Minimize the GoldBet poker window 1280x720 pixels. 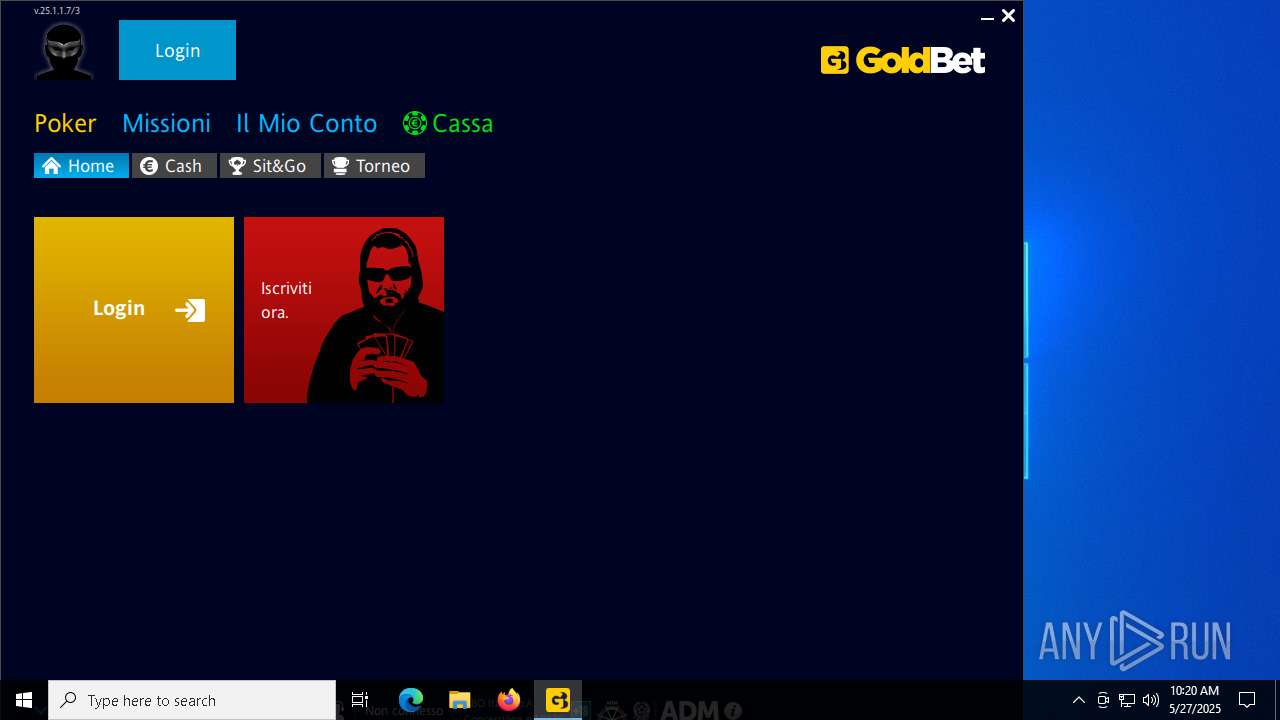click(x=987, y=16)
